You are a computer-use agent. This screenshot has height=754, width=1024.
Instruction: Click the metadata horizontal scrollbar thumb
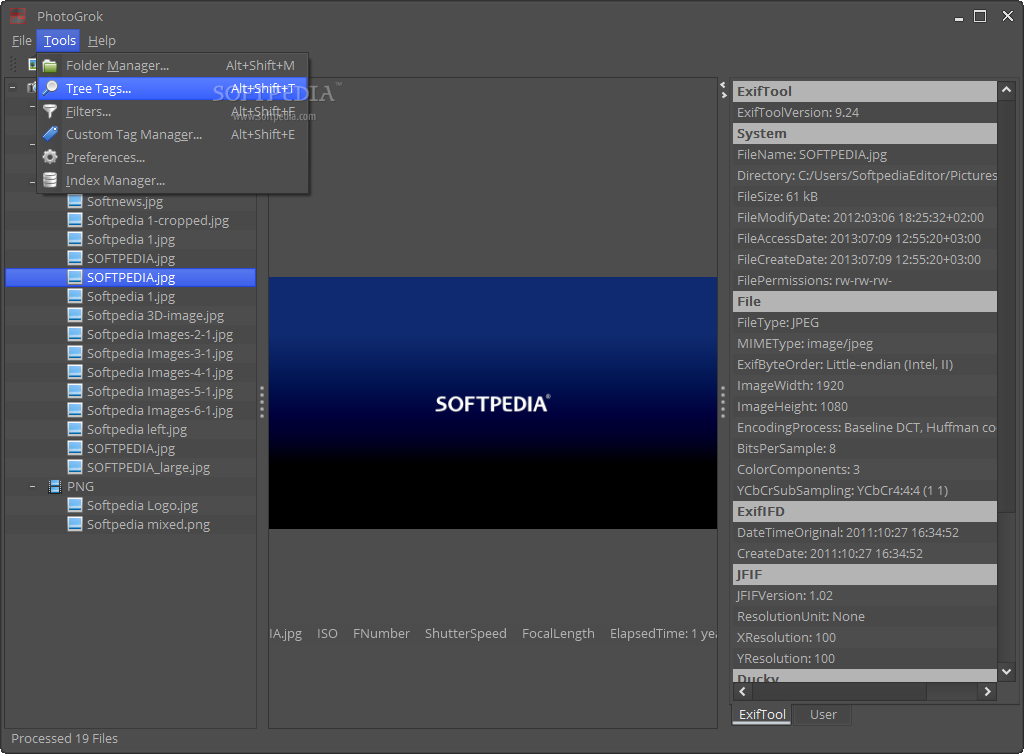point(839,691)
